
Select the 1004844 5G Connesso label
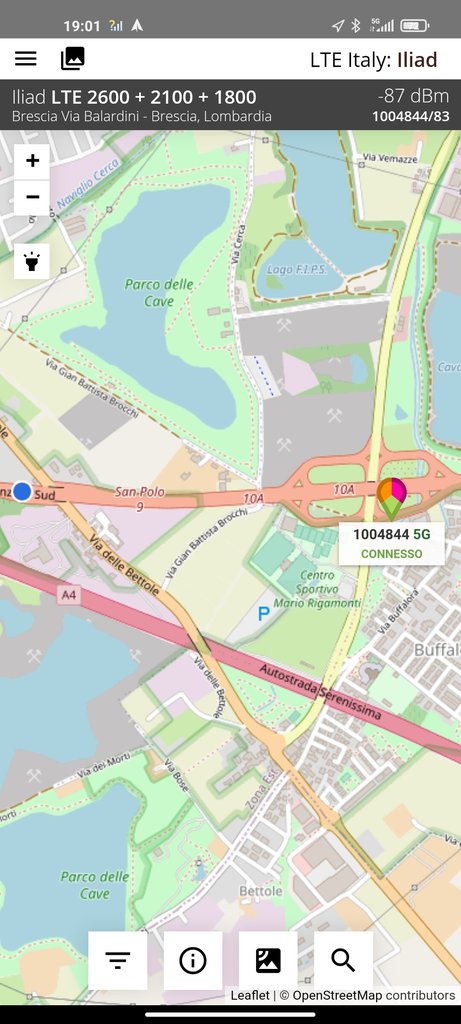pos(392,543)
